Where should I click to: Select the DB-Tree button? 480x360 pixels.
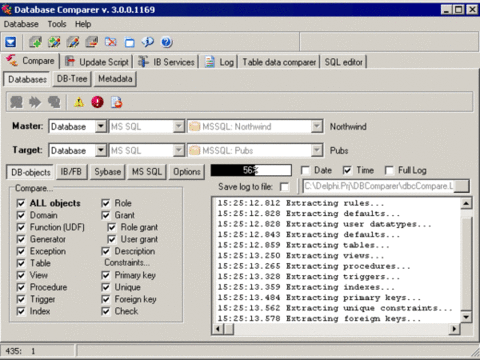[x=72, y=79]
